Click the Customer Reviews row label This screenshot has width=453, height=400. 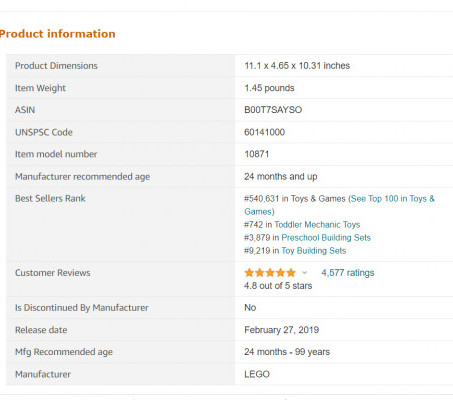click(53, 273)
